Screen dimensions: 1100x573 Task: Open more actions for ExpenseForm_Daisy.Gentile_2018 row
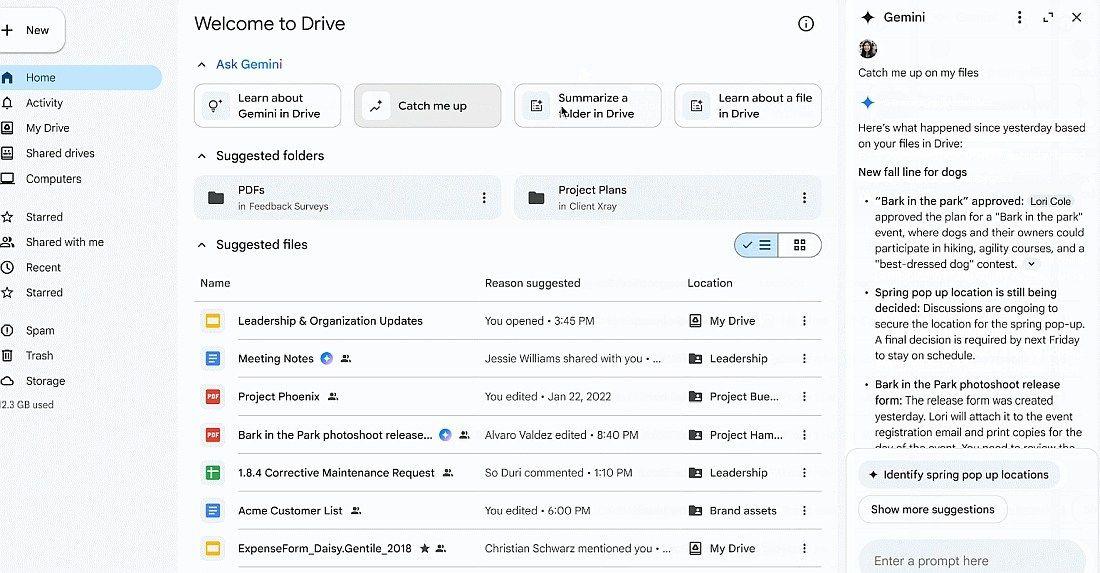(804, 548)
